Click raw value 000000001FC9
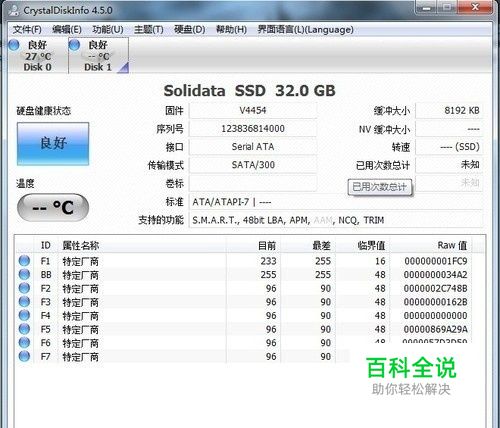Screen dimensions: 500x428 point(436,261)
